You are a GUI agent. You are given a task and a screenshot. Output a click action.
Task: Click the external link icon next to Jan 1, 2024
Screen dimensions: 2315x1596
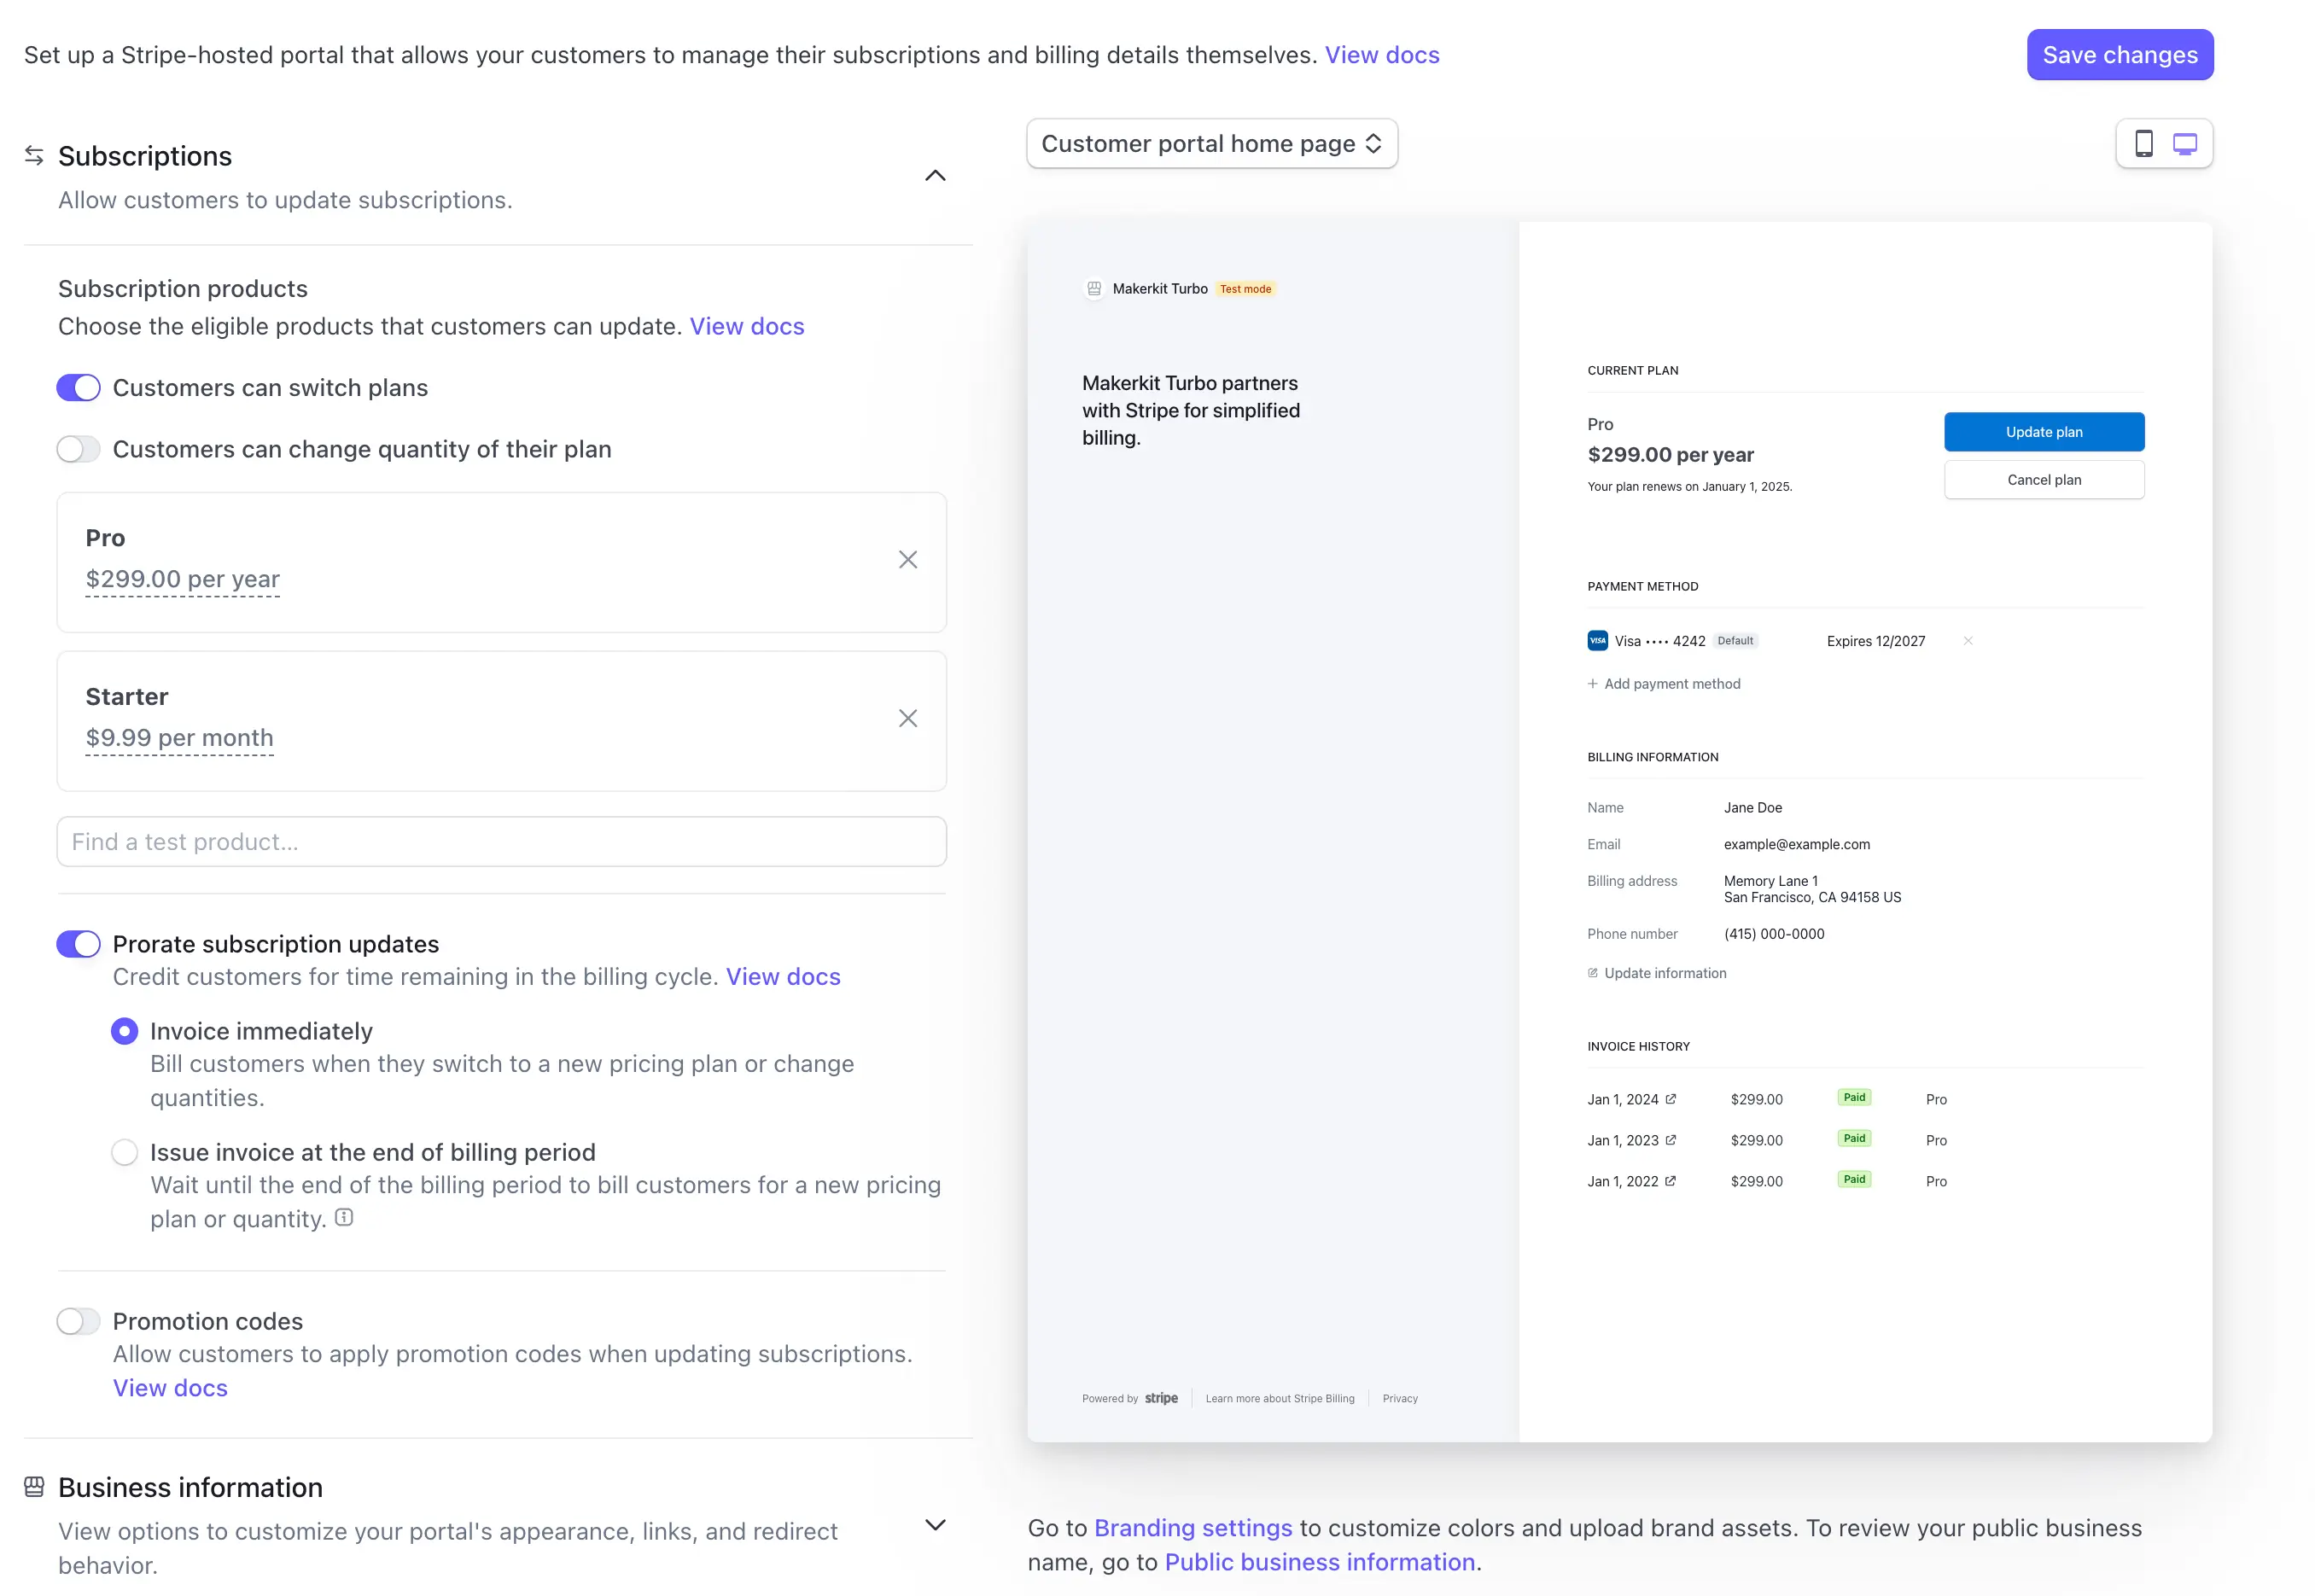(x=1670, y=1099)
